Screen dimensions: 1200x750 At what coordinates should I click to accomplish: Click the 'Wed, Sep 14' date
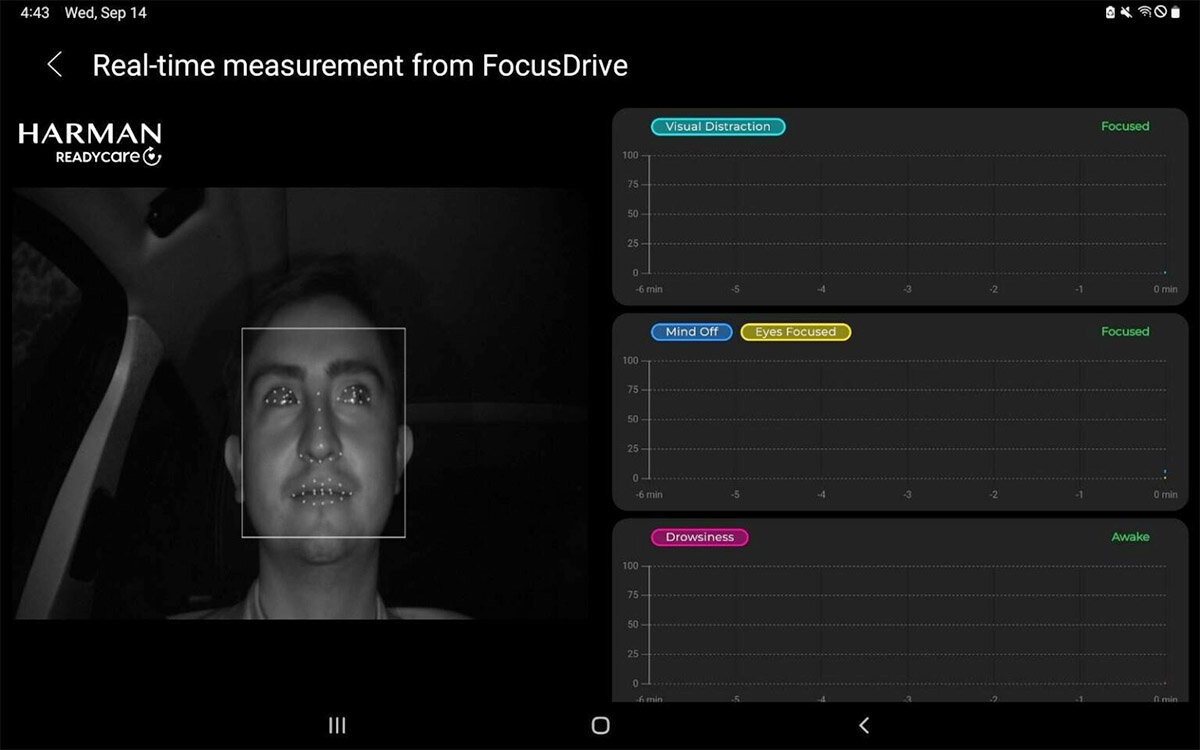pyautogui.click(x=105, y=13)
